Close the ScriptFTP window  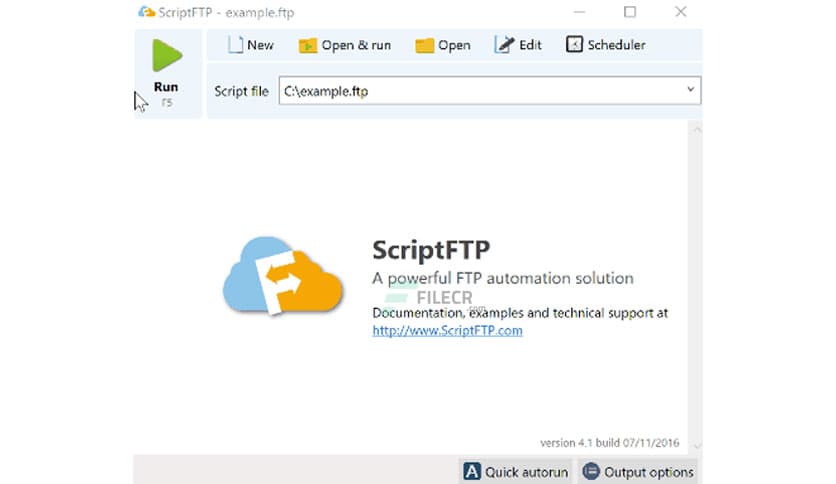click(x=680, y=12)
